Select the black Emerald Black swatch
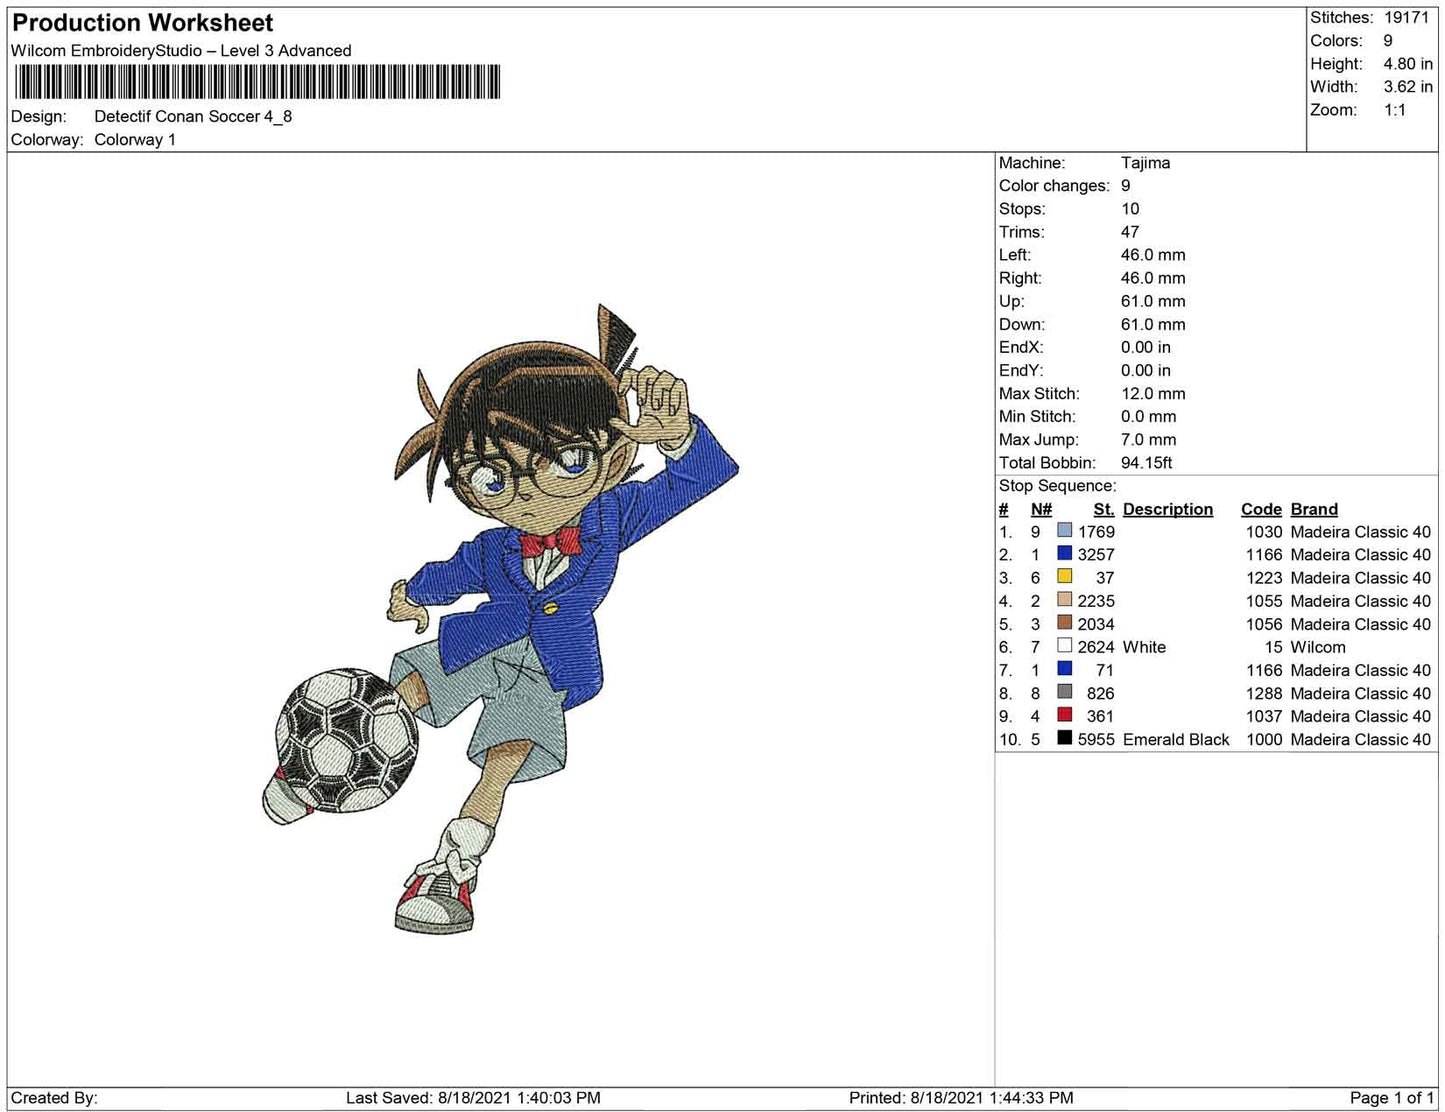The width and height of the screenshot is (1445, 1112). (1064, 738)
